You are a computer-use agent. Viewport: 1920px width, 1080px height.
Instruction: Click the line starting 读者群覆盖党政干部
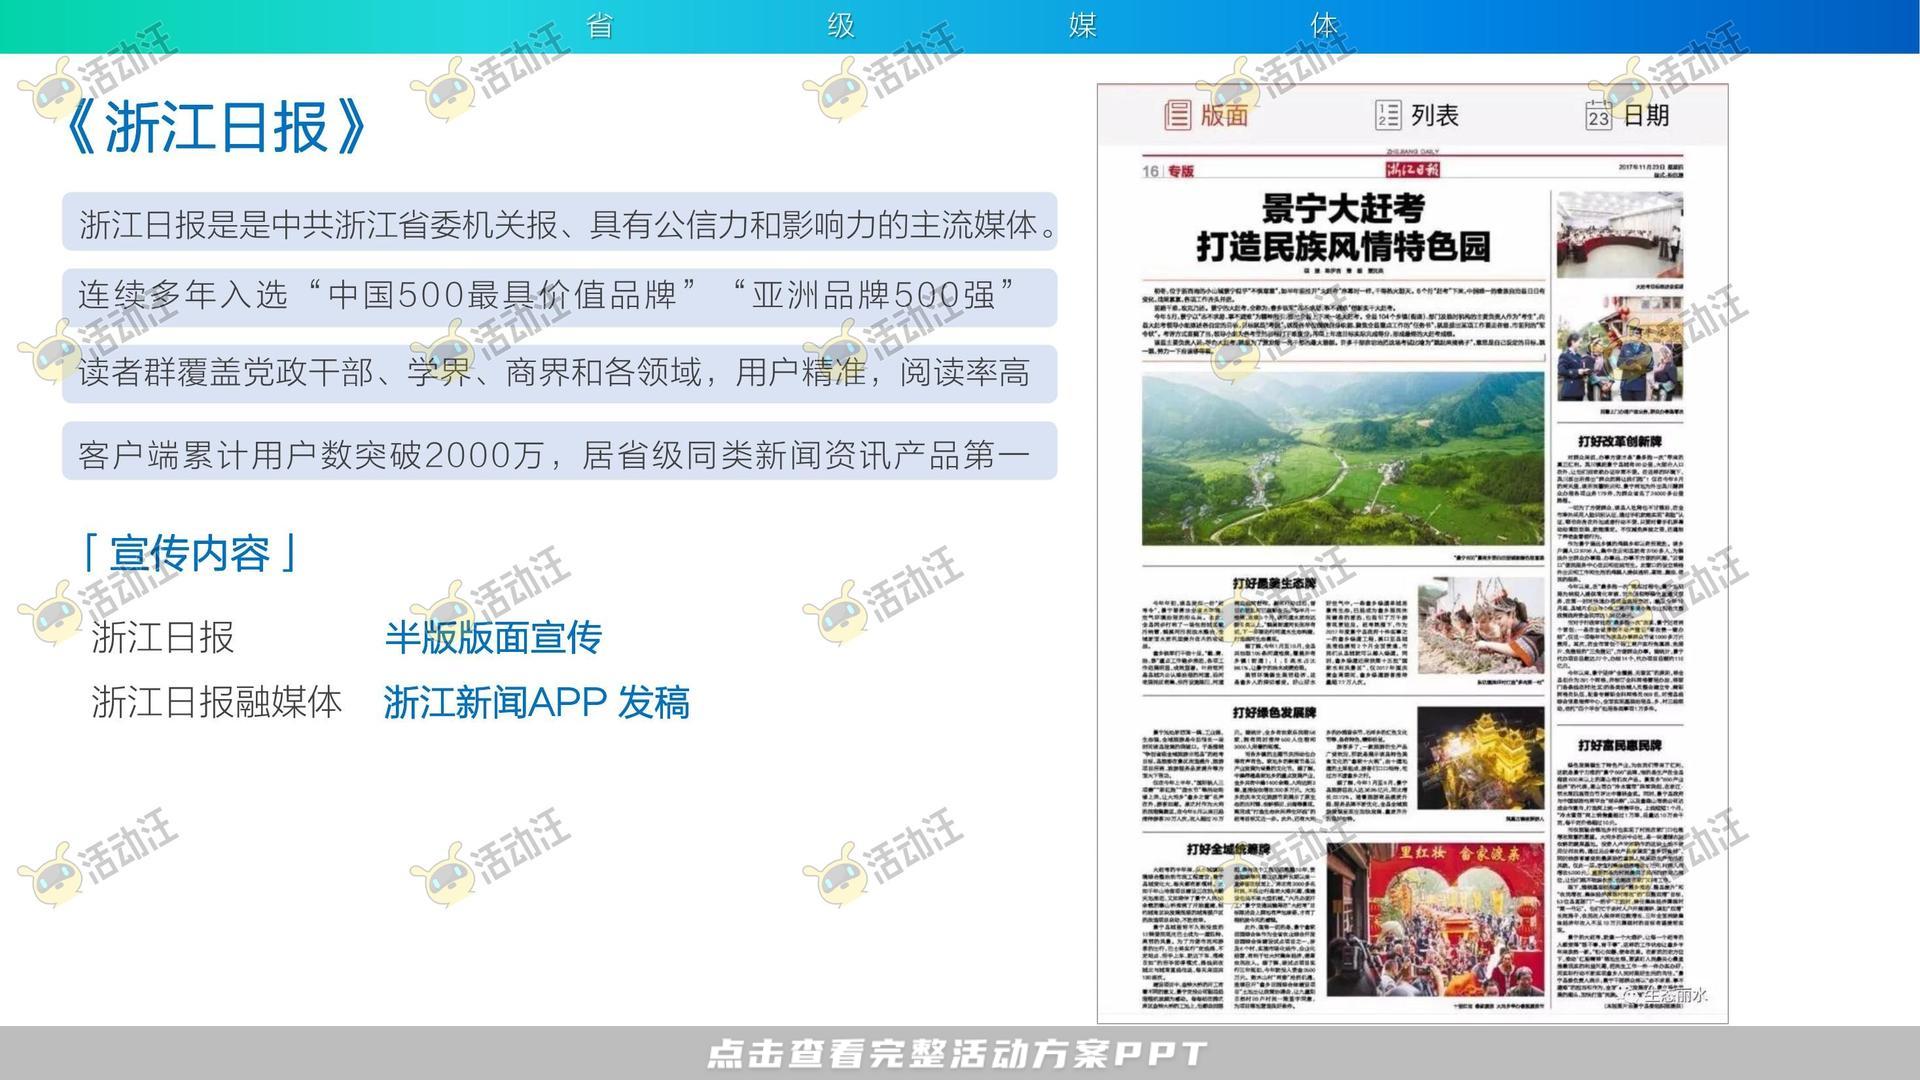pos(559,374)
